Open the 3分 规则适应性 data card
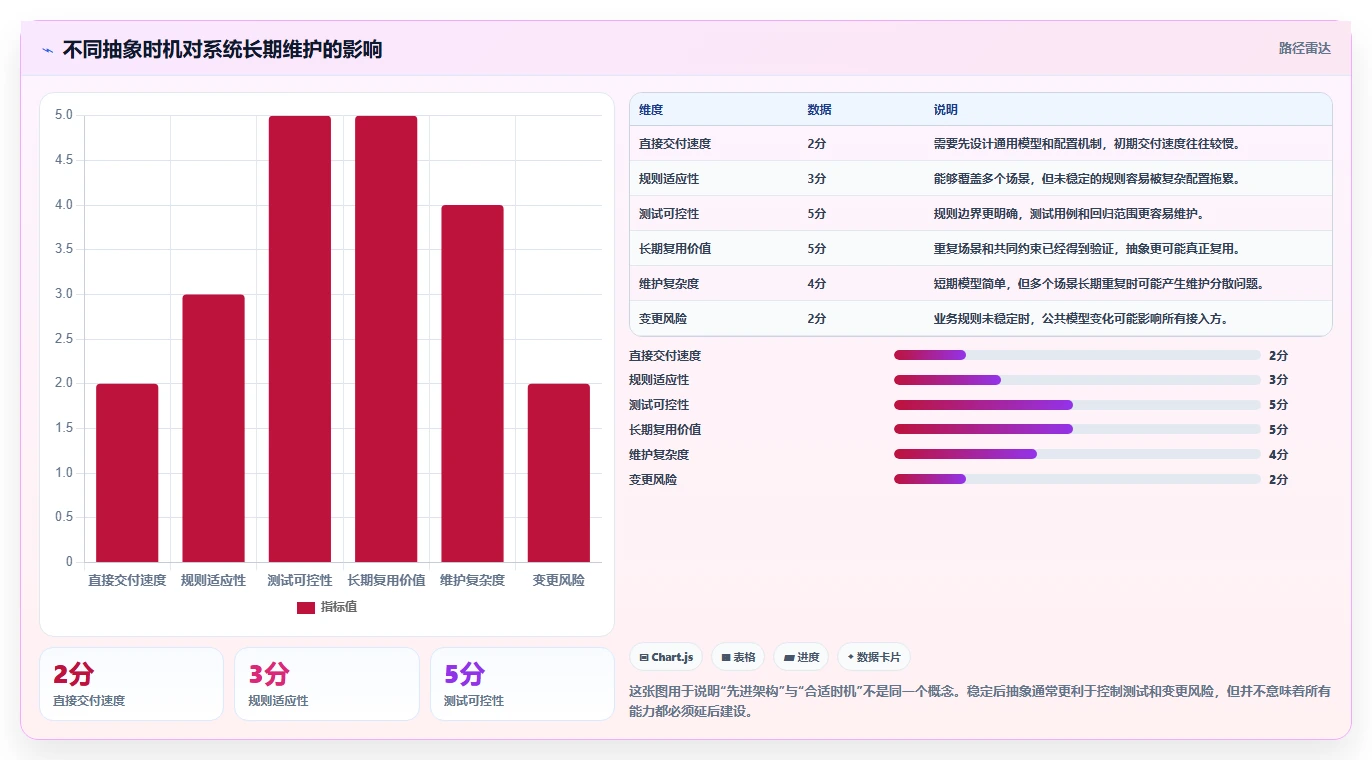 [x=327, y=684]
